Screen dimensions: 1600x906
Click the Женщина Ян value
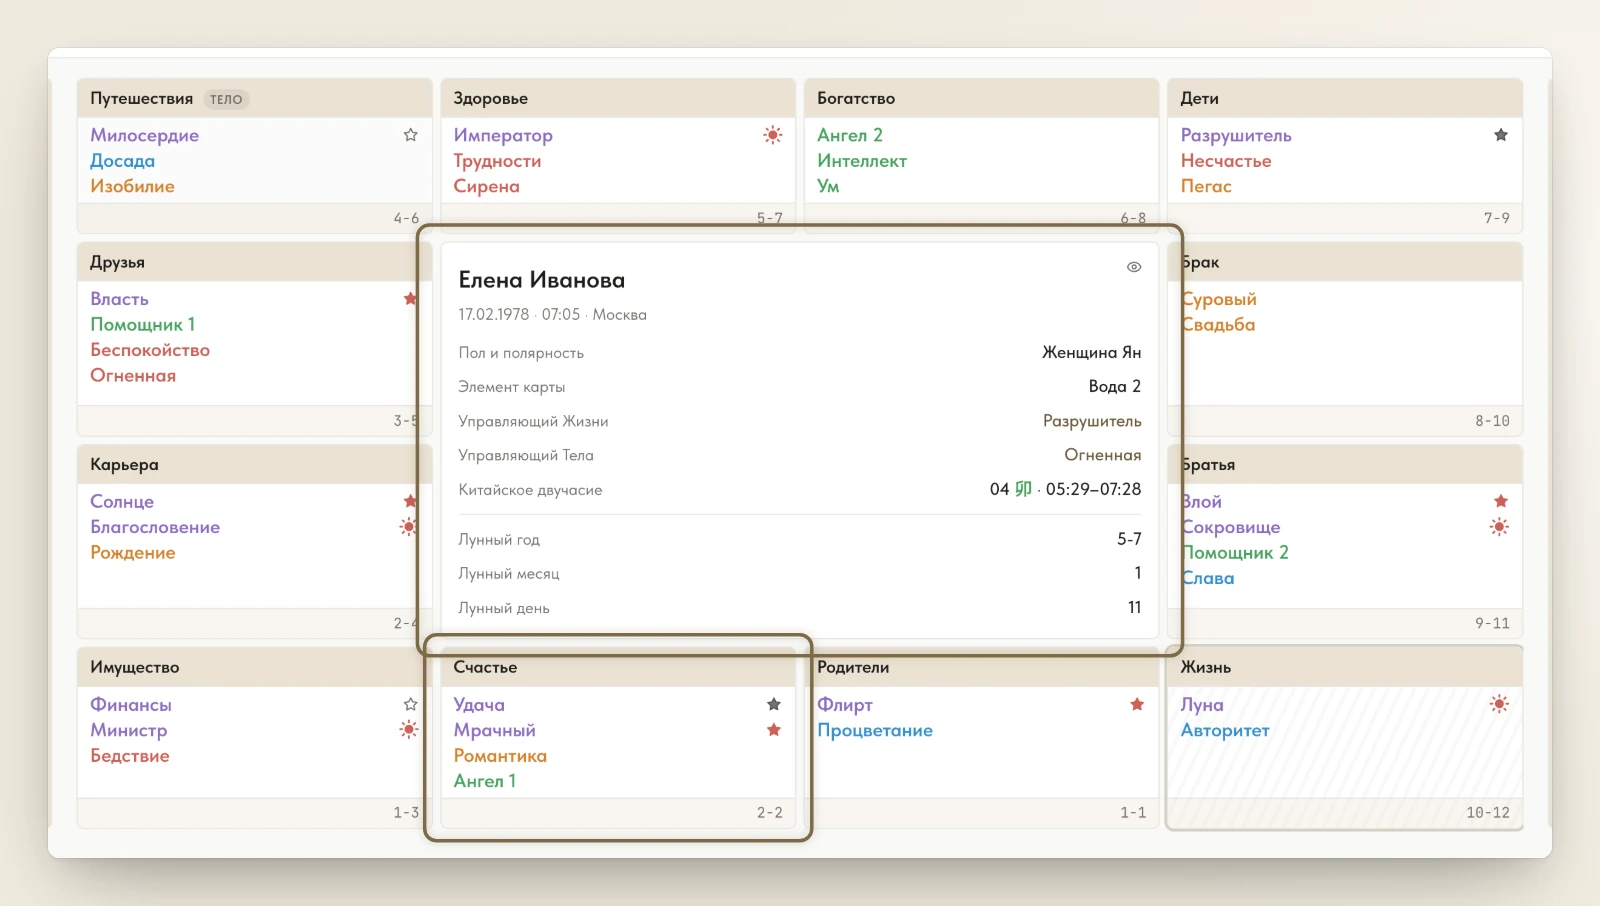pyautogui.click(x=1091, y=352)
